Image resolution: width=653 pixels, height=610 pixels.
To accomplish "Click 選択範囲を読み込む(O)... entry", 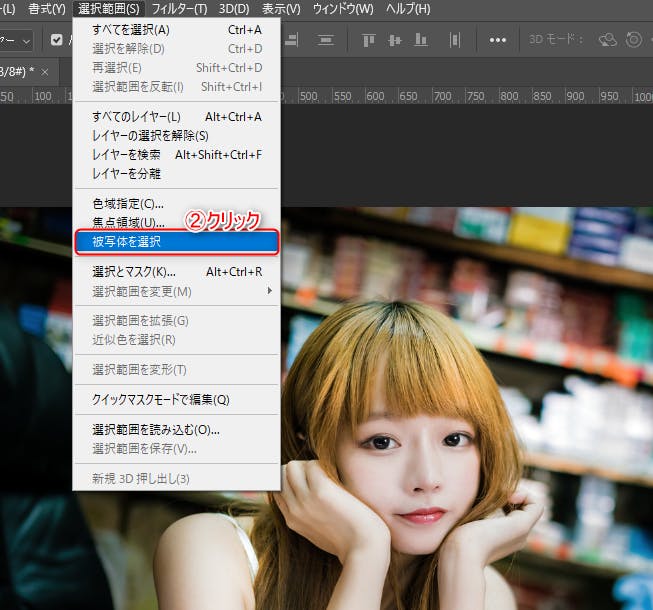I will click(155, 430).
